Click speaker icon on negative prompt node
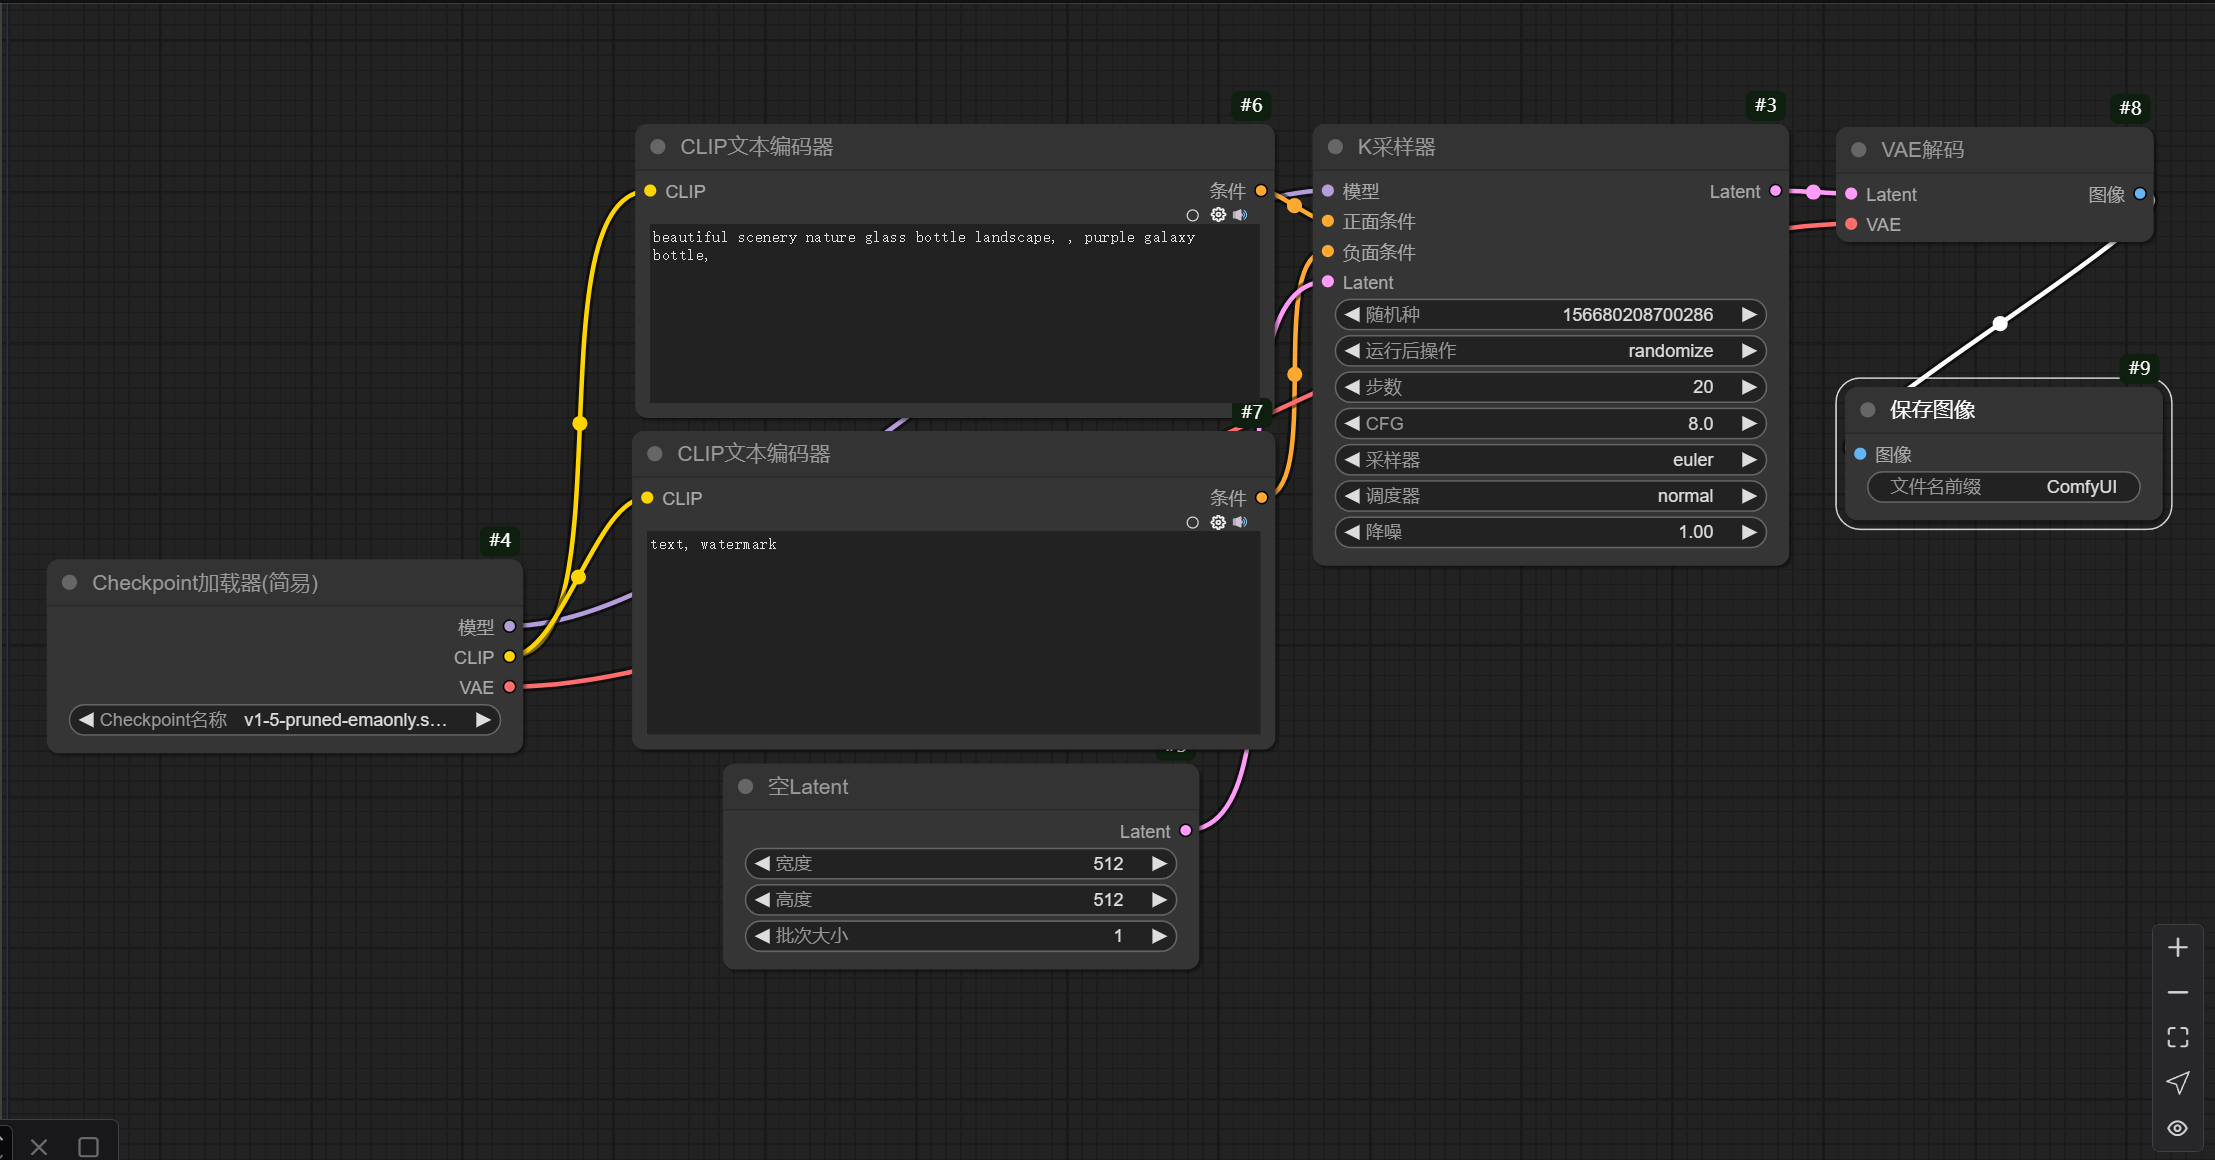Viewport: 2215px width, 1160px height. [1240, 522]
